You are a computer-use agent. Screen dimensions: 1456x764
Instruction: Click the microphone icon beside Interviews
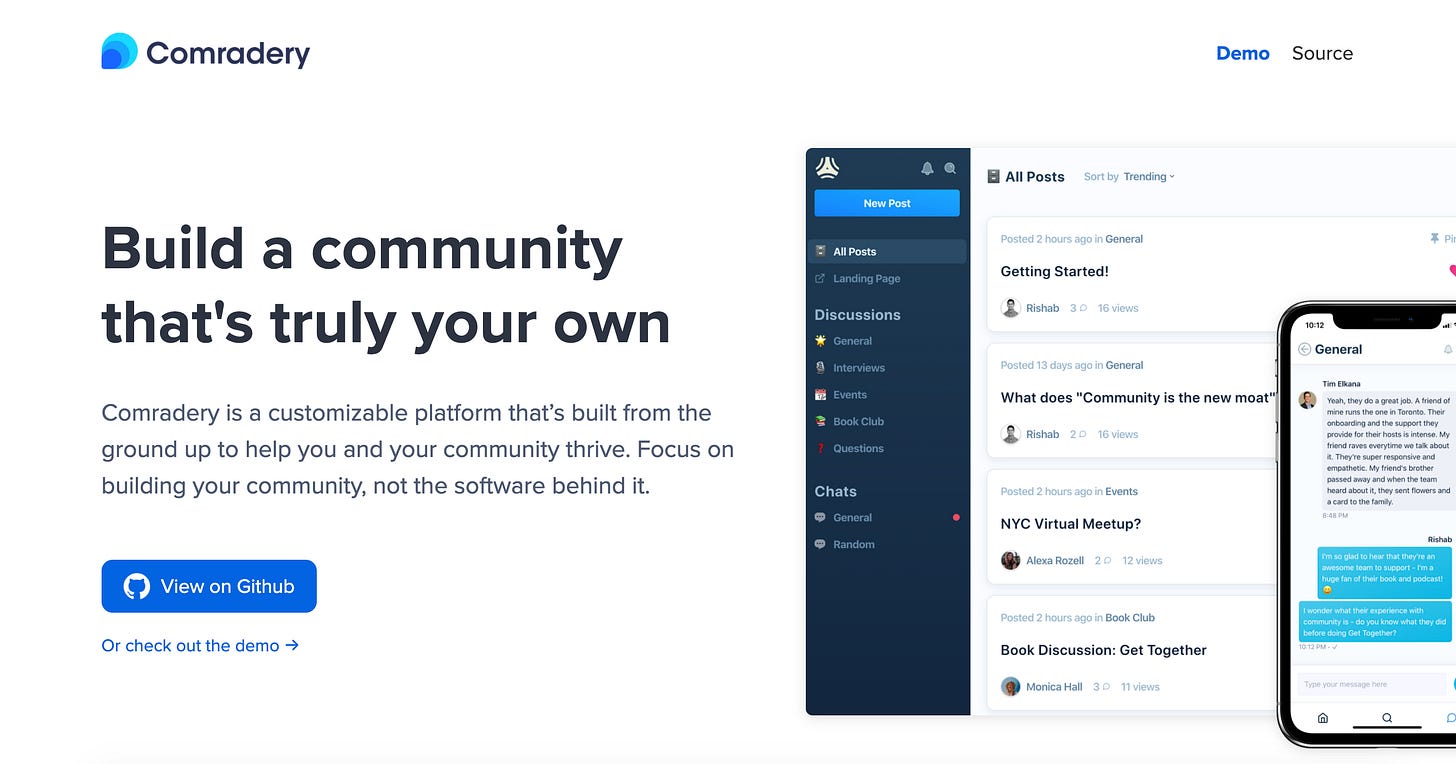(x=820, y=368)
